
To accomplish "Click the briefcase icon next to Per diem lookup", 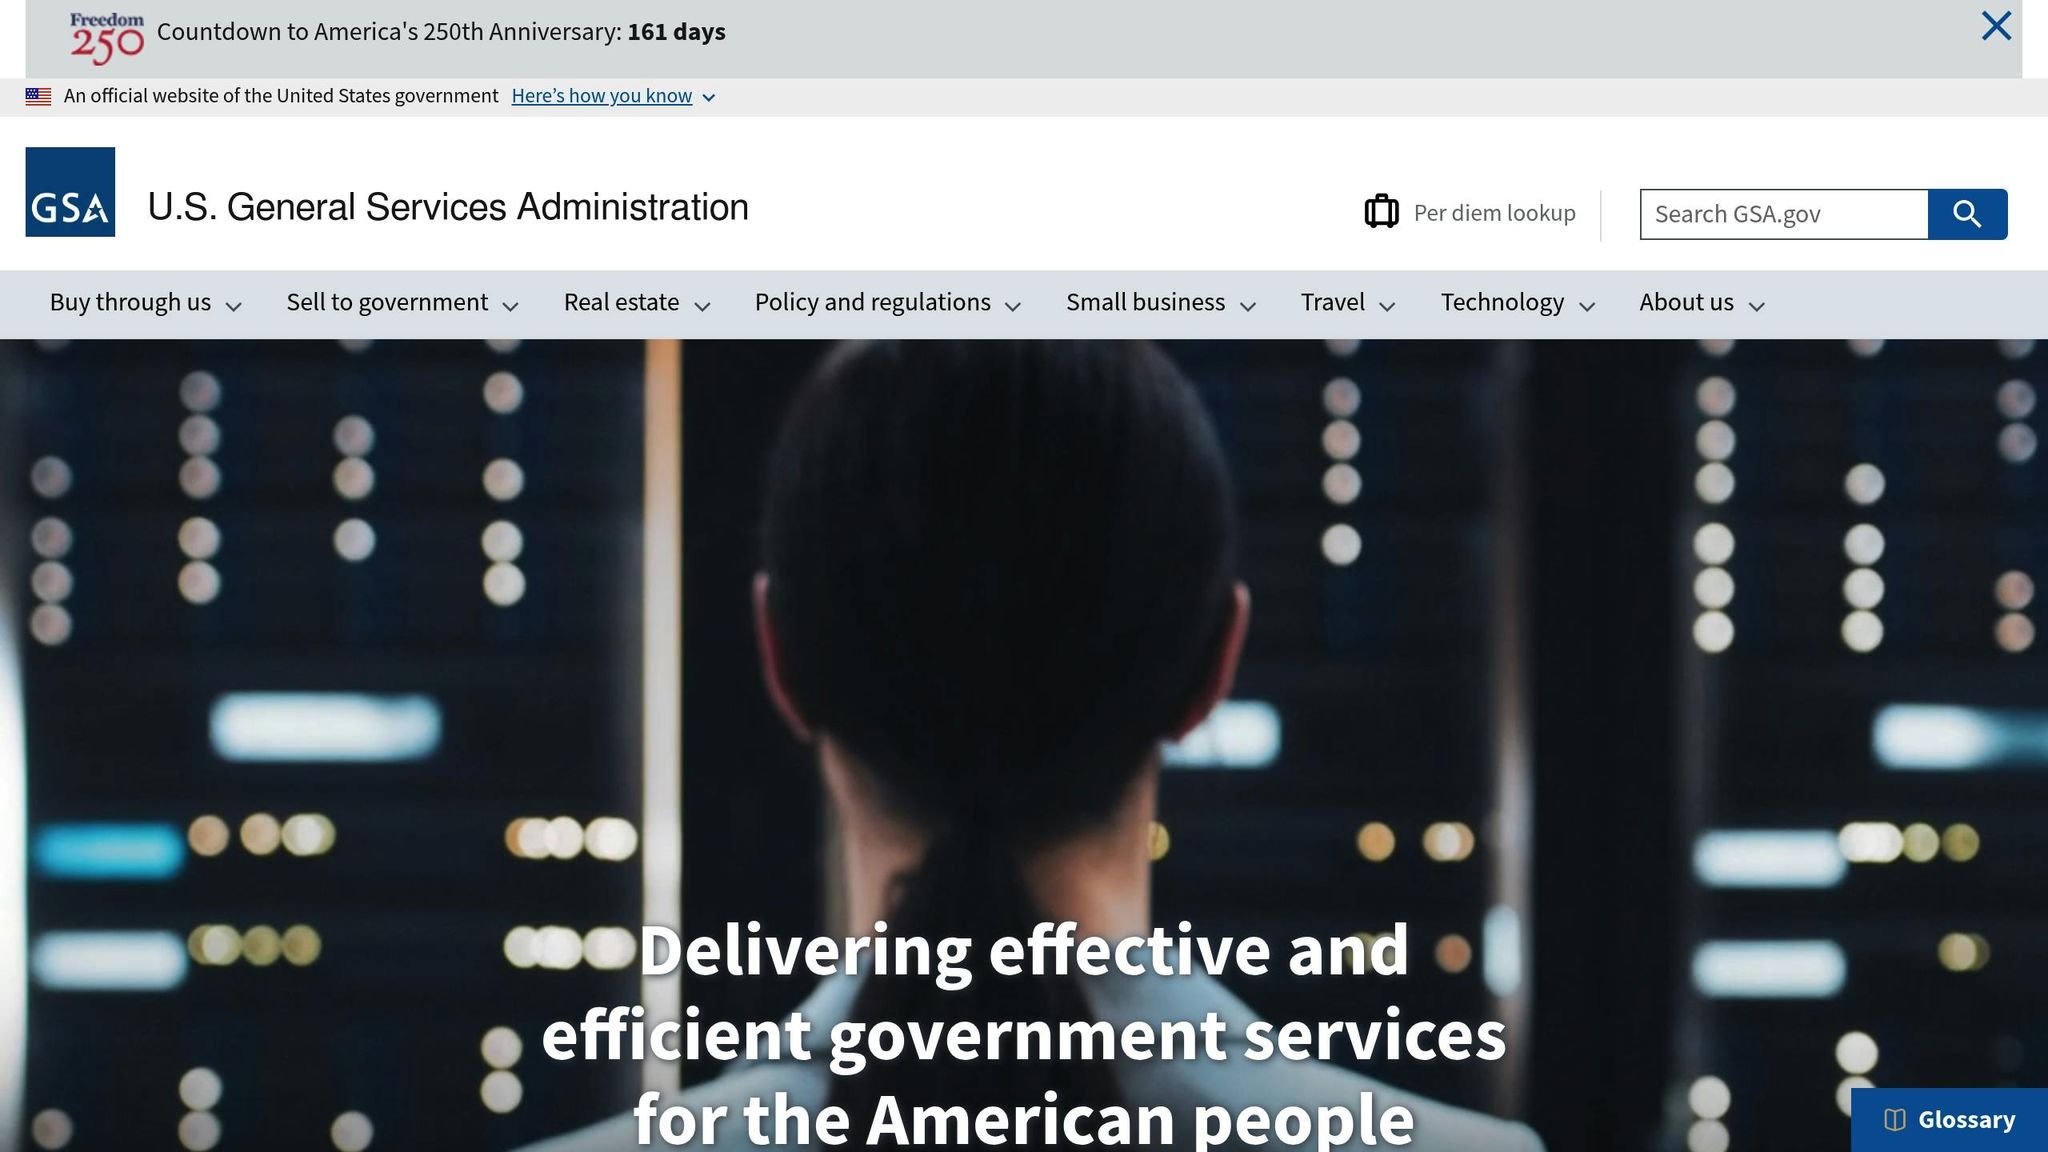I will 1382,212.
